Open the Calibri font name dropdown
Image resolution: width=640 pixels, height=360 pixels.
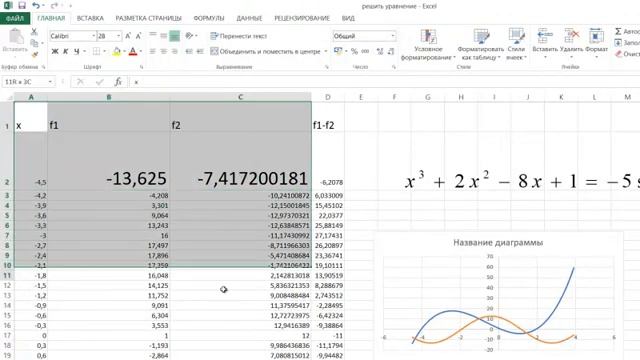93,36
